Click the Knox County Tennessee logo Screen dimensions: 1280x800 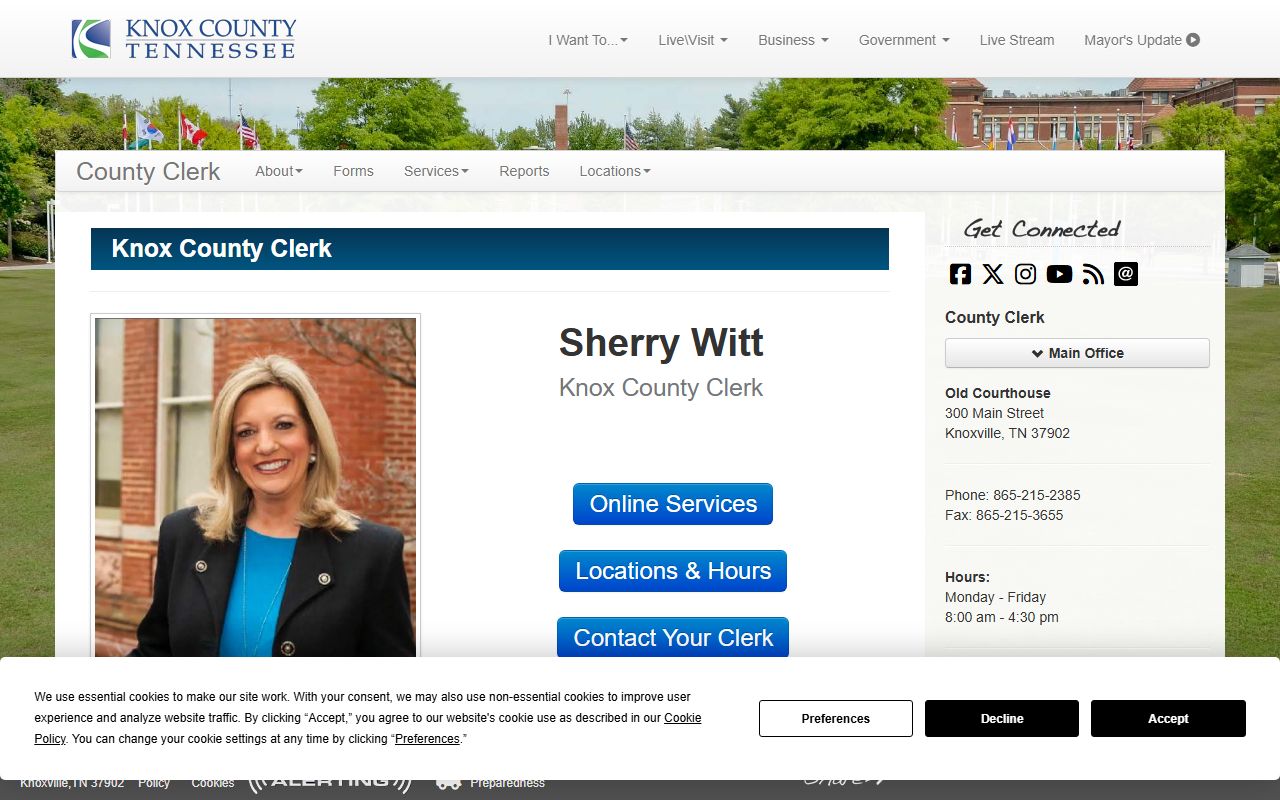click(184, 39)
